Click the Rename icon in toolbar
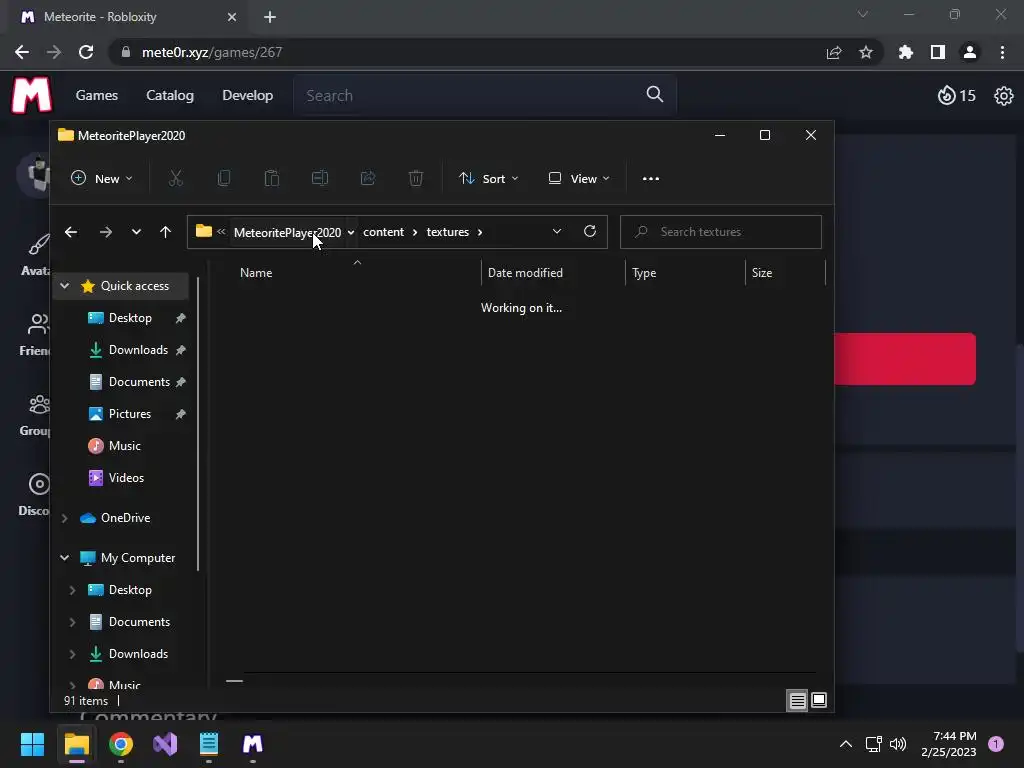This screenshot has width=1024, height=768. [x=320, y=178]
